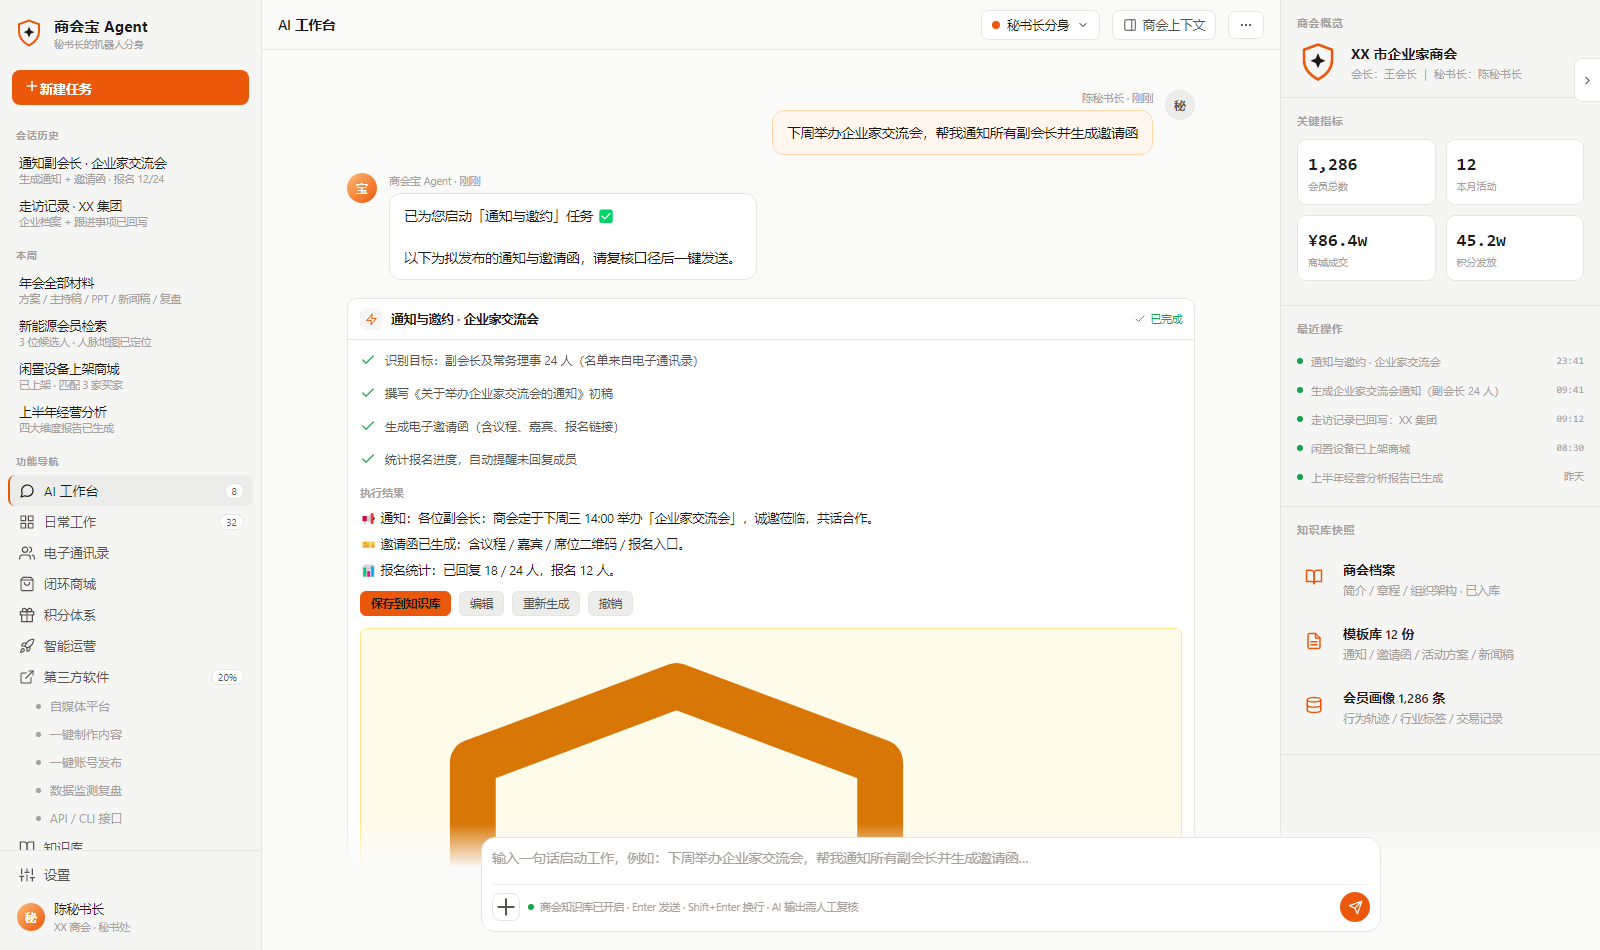
Task: Go to 电子通讯录 contacts icon
Action: click(27, 553)
